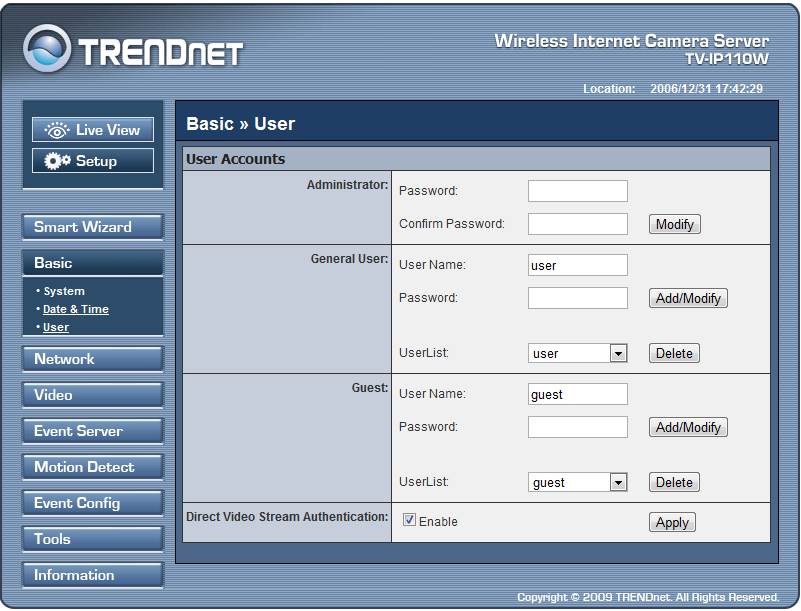Viewport: 801px width, 611px height.
Task: Go to the System submenu link
Action: tap(64, 291)
